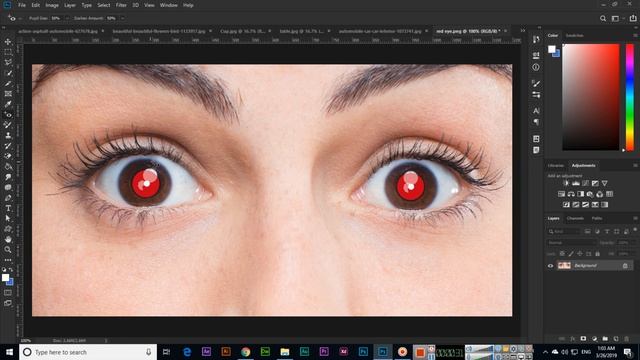Select the Red Eye tool in toolbar

click(8, 115)
